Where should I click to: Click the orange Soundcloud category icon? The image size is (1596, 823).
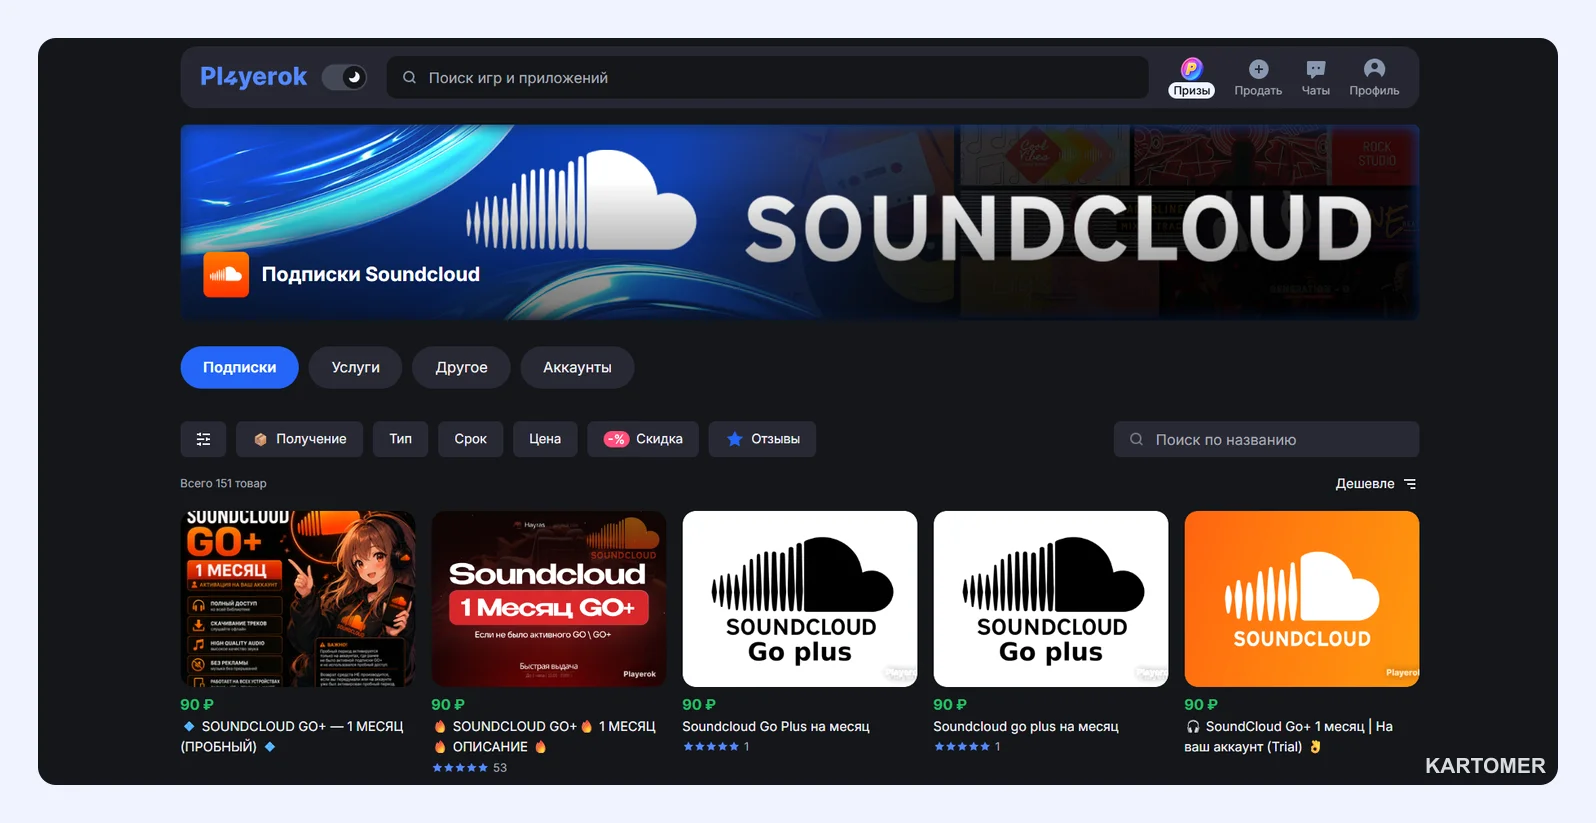(226, 274)
